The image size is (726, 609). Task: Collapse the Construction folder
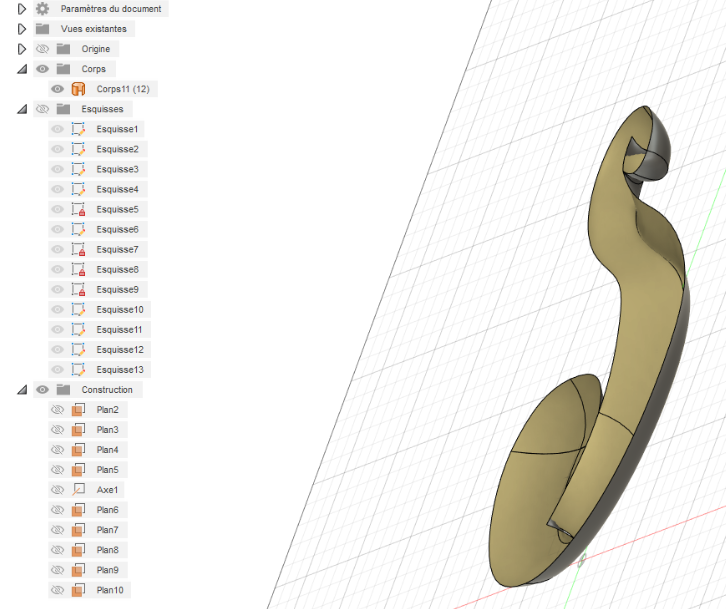(x=22, y=389)
